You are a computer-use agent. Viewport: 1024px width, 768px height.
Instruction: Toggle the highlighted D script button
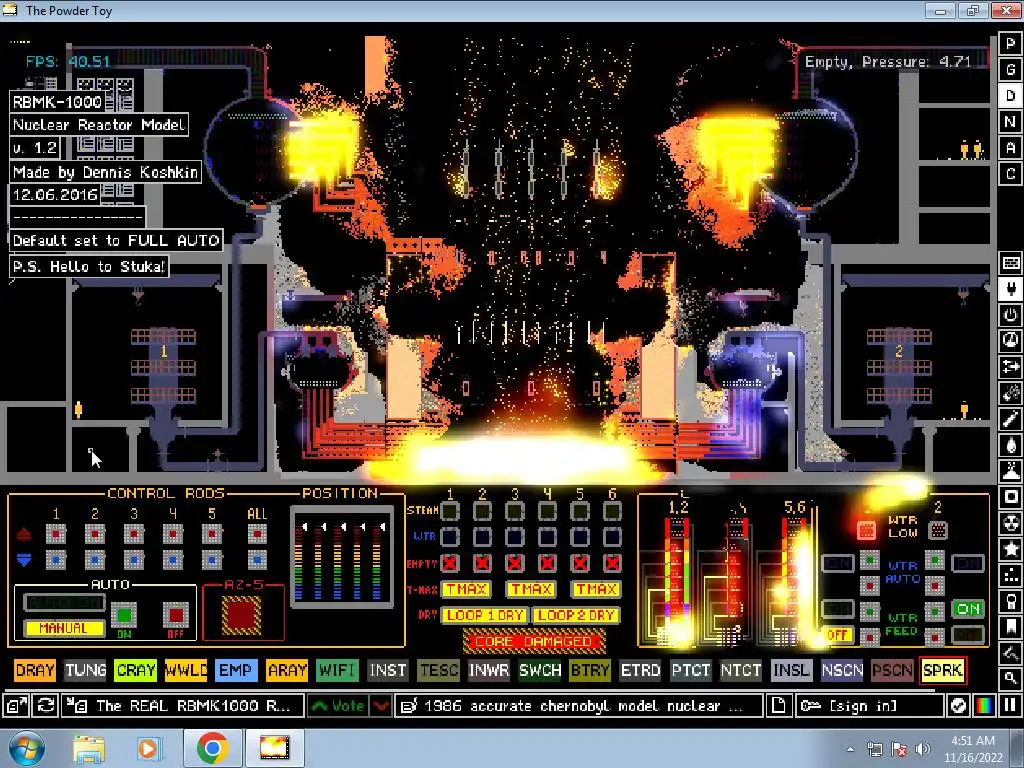[x=1010, y=95]
